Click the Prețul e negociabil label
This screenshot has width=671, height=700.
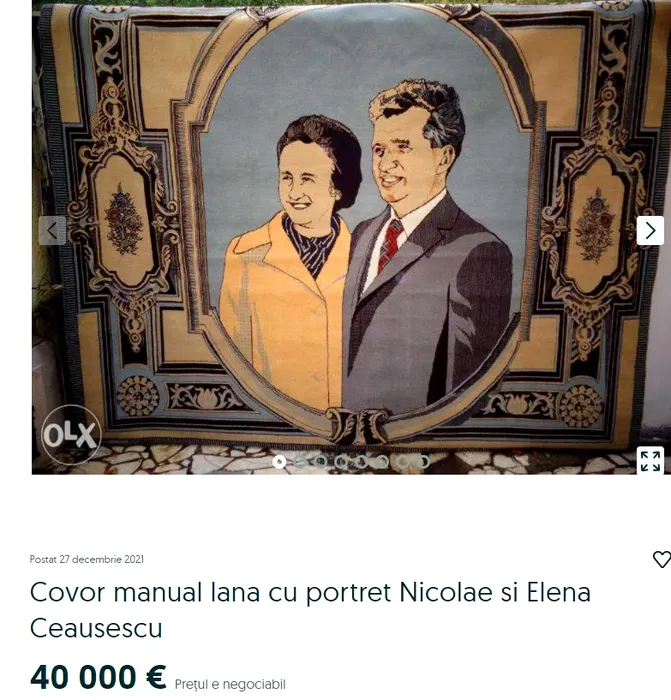(230, 684)
